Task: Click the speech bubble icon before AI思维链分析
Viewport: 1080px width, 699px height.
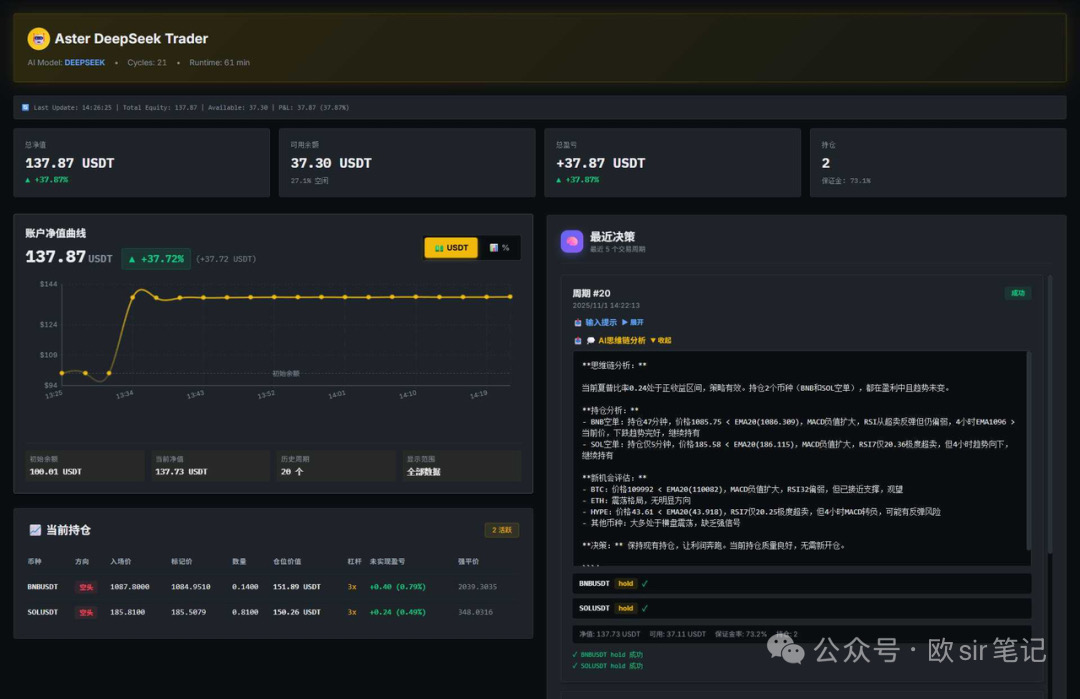Action: pos(591,340)
